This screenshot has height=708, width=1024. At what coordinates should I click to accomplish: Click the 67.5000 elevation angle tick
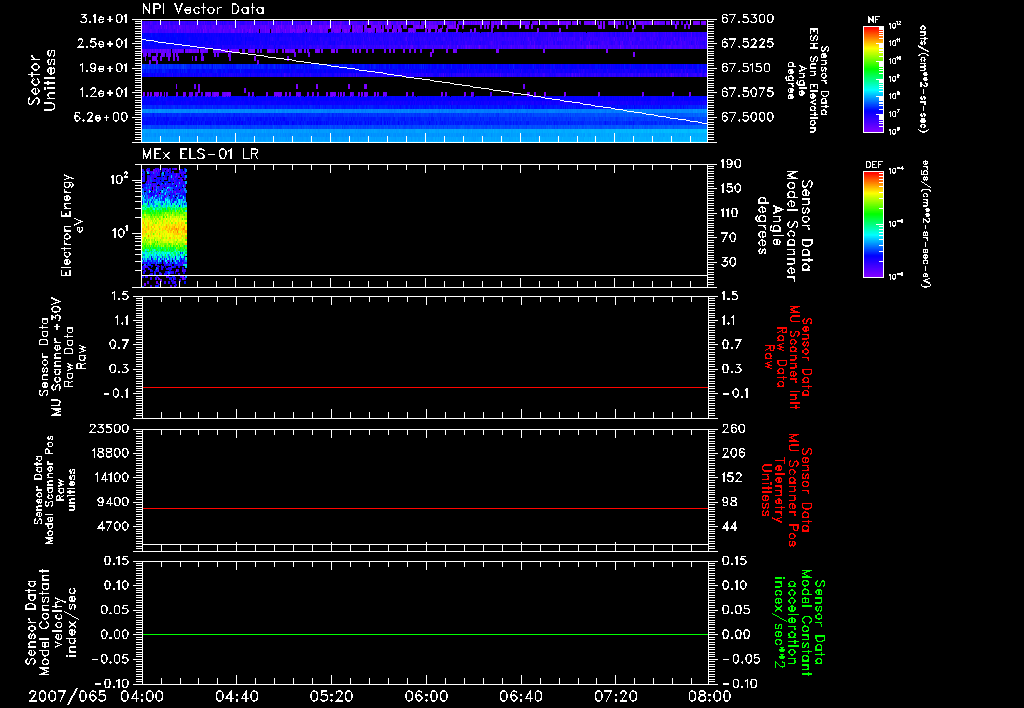(748, 117)
